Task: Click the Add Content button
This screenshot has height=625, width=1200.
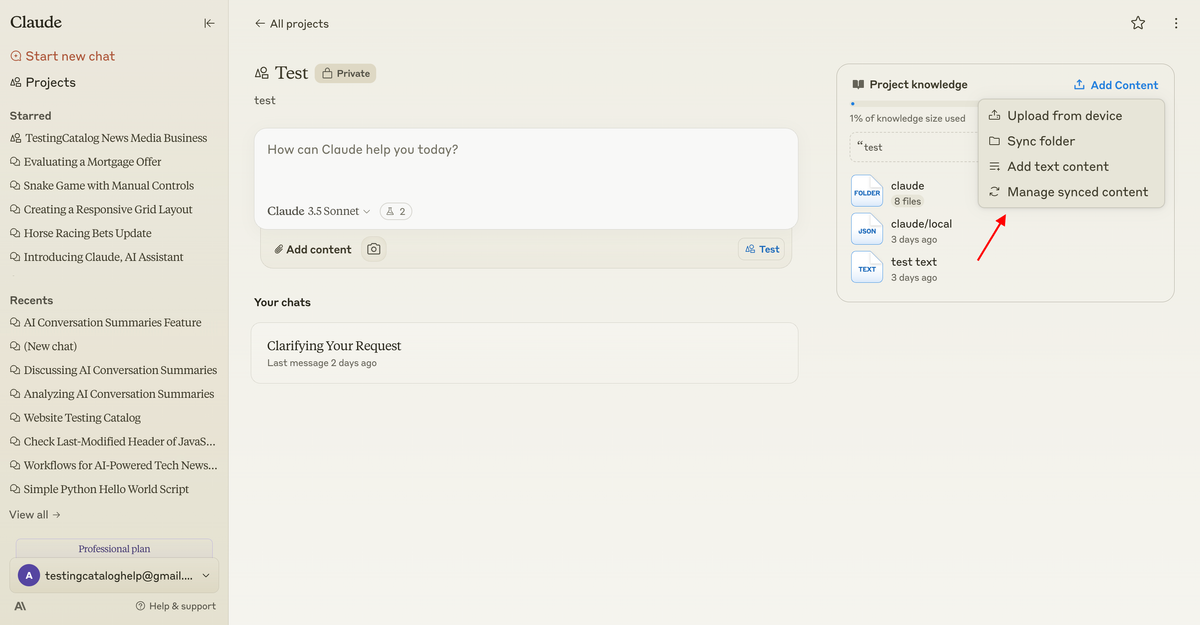Action: coord(1116,84)
